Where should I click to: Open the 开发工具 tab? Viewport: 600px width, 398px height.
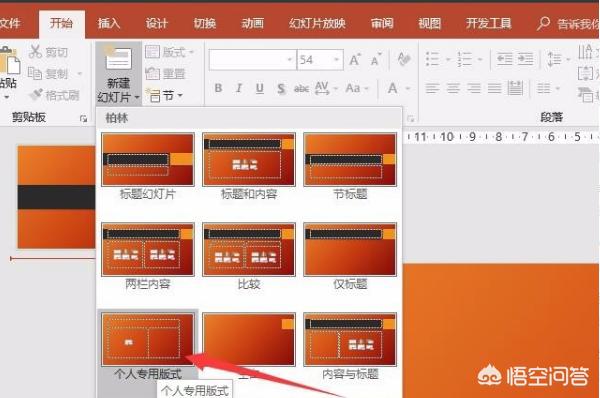coord(489,24)
